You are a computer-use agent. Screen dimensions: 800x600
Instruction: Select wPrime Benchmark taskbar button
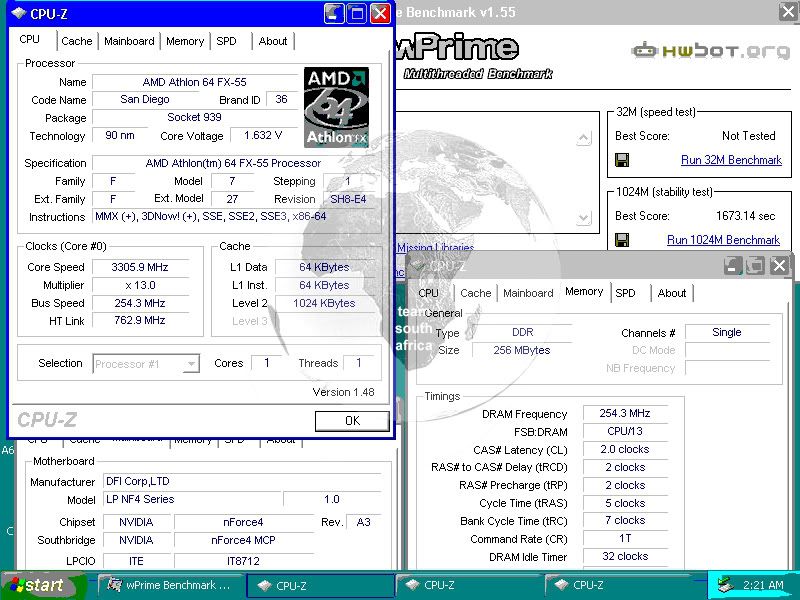pos(170,585)
